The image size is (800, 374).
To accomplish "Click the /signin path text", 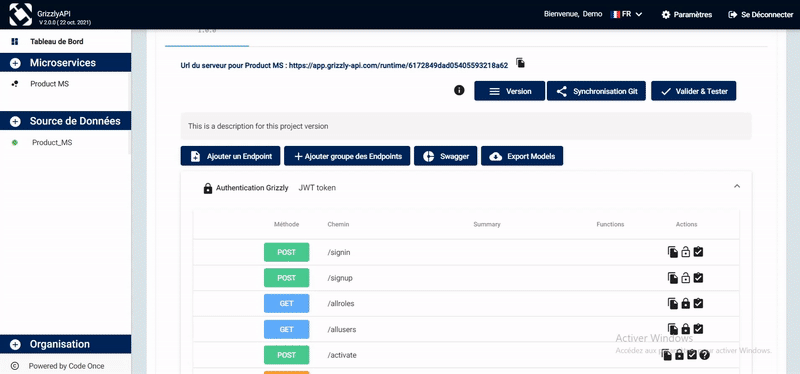I will point(339,253).
